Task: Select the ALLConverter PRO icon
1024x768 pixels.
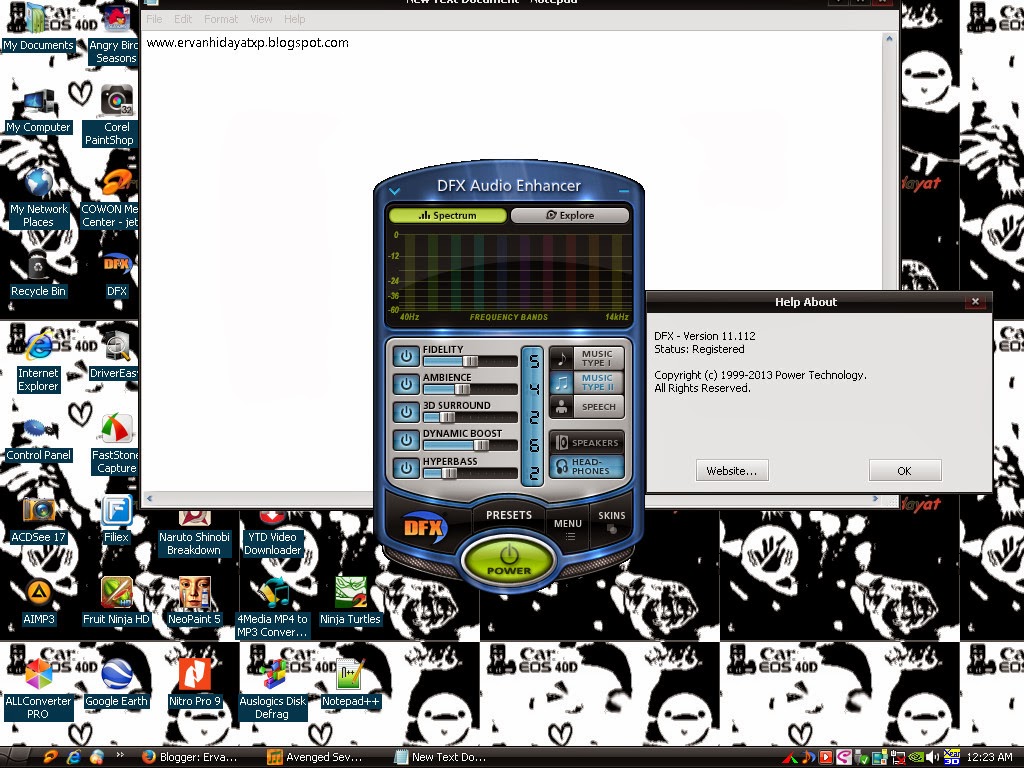Action: coord(38,690)
